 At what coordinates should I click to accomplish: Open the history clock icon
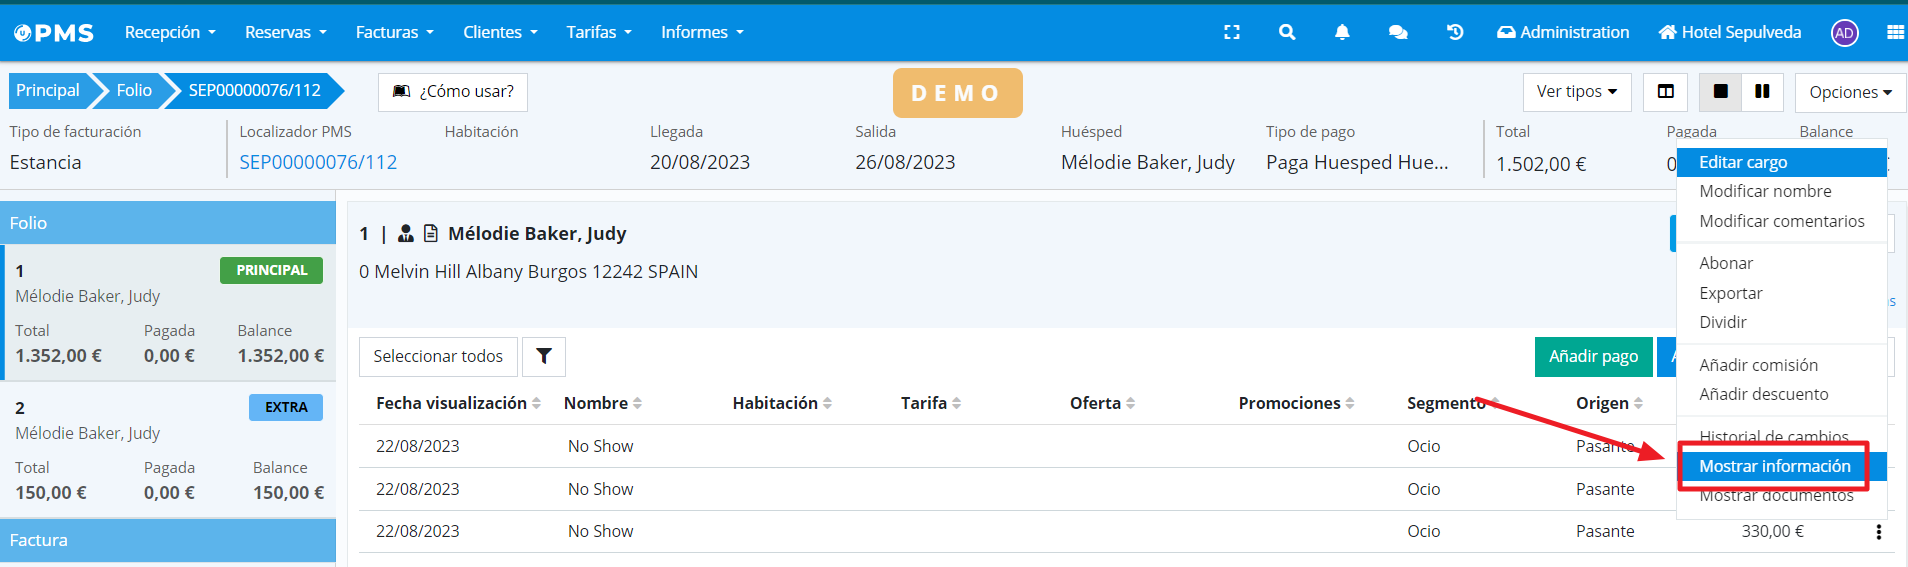(x=1455, y=32)
